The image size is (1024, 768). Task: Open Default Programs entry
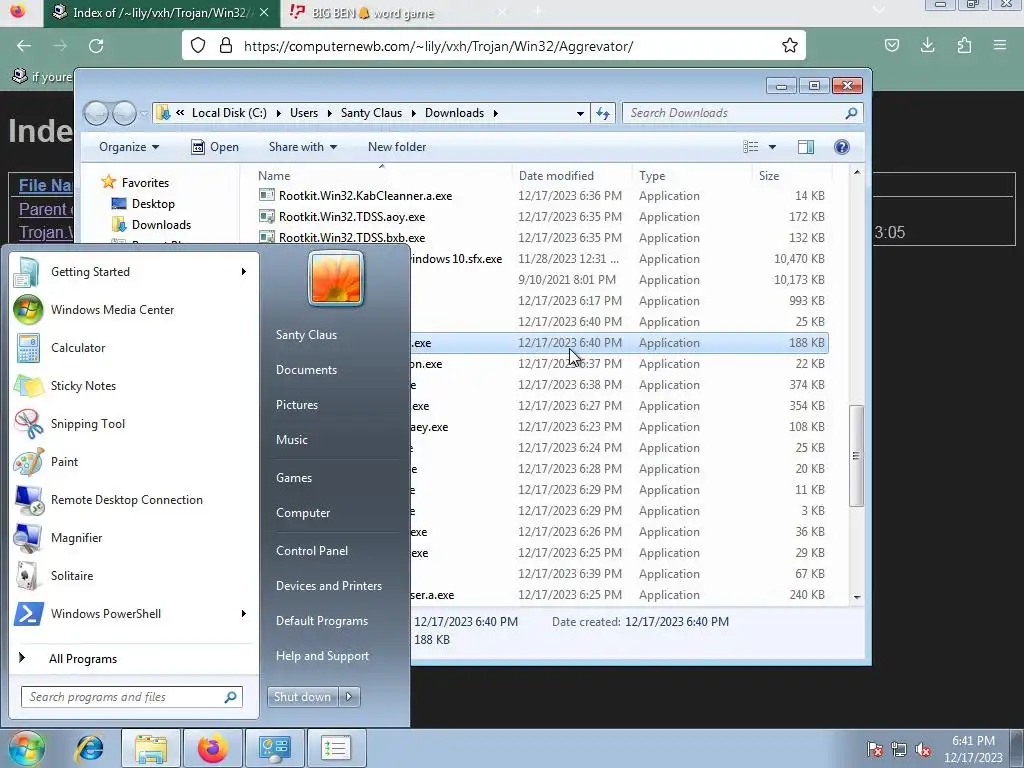pos(321,621)
